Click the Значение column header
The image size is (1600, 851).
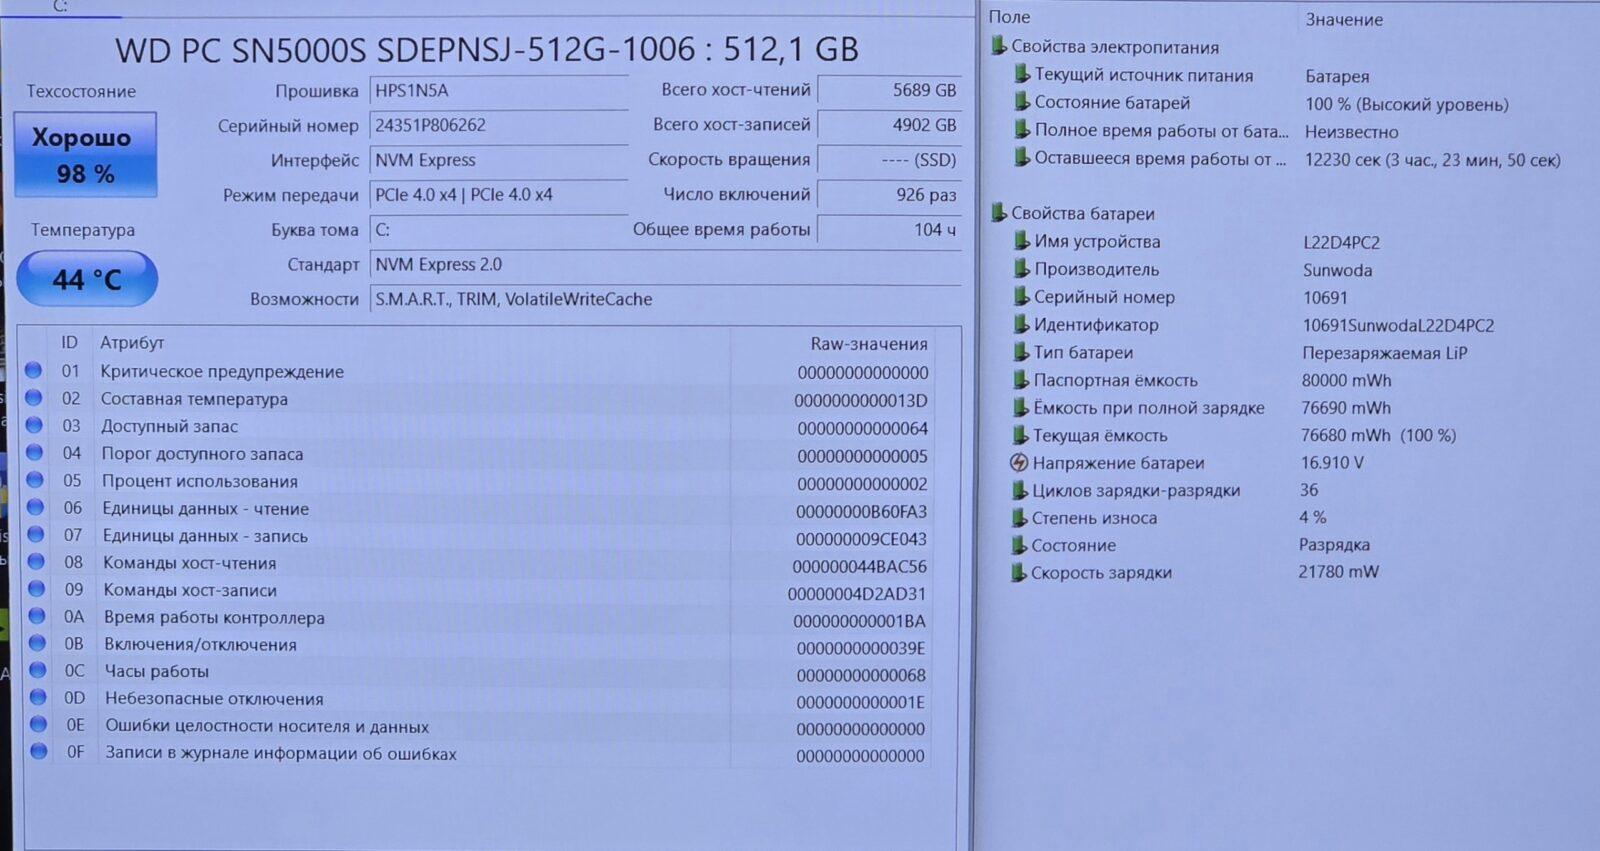[1344, 19]
